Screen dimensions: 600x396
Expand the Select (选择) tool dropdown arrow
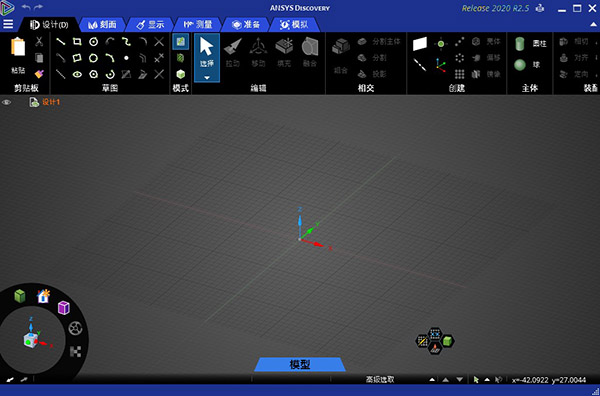pos(207,78)
